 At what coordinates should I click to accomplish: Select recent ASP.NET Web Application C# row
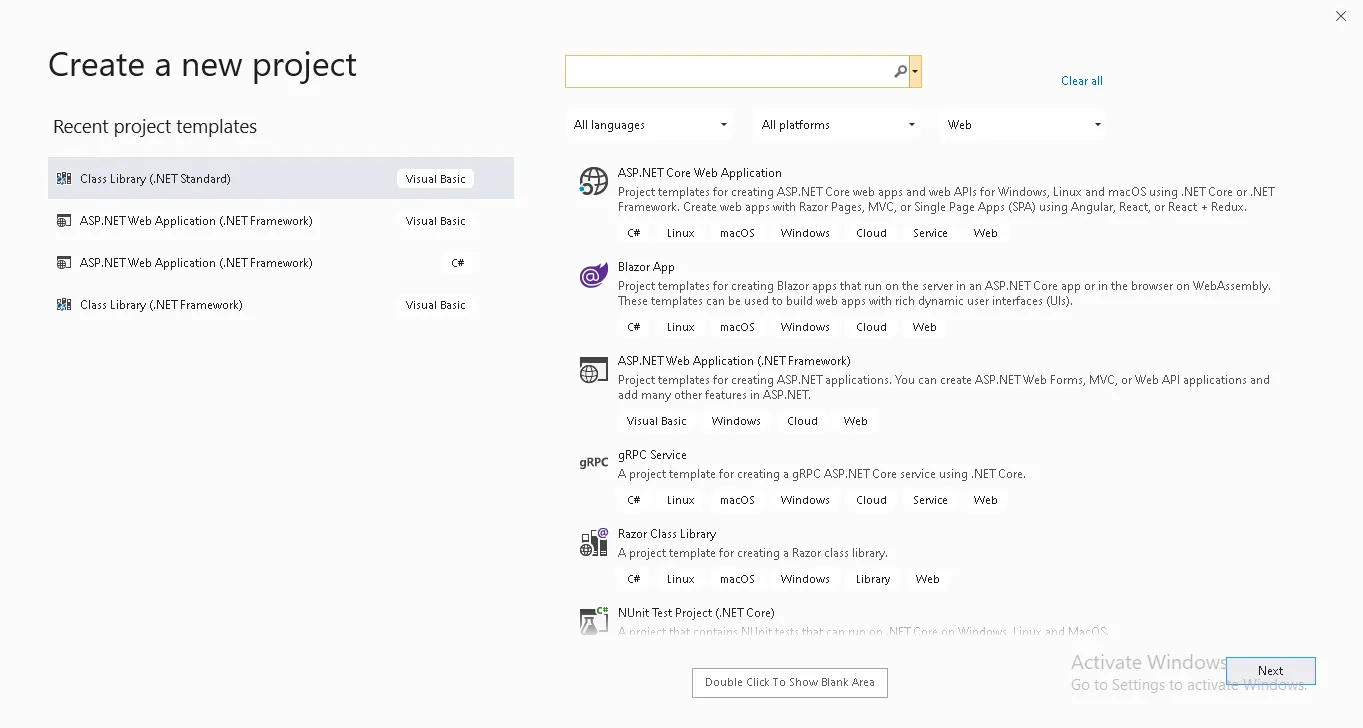[x=281, y=263]
